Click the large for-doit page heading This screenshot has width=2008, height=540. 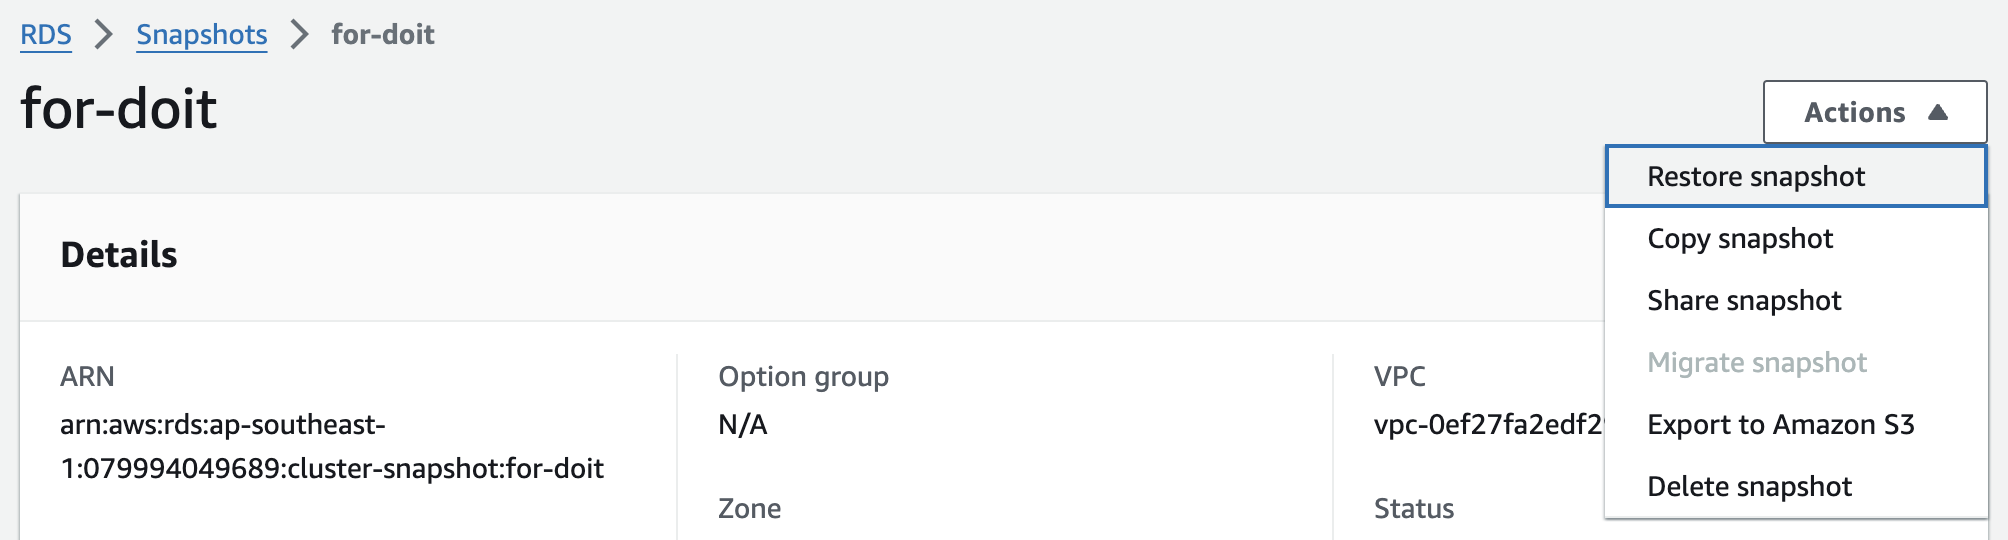[x=119, y=108]
